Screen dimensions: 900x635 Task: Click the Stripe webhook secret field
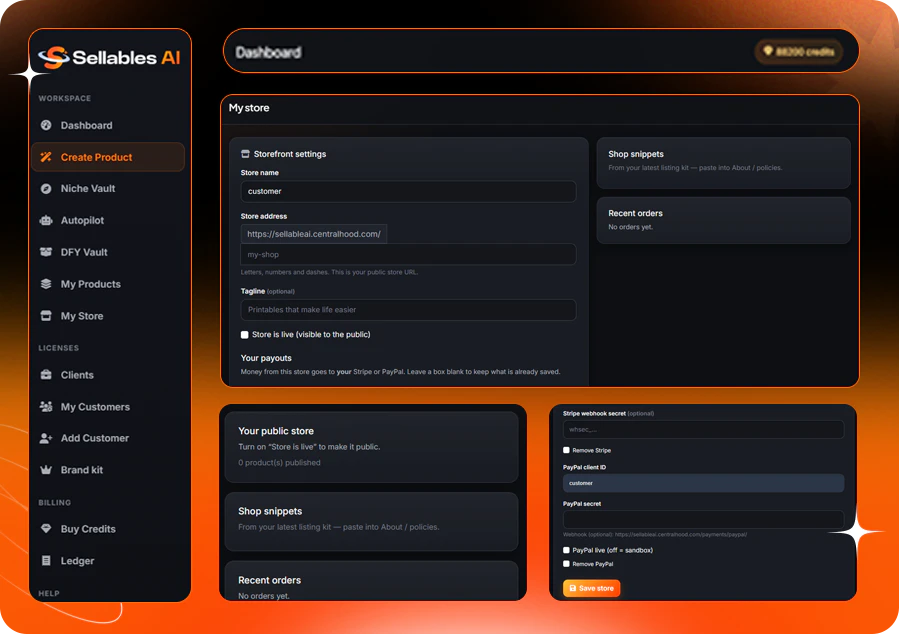click(x=703, y=429)
